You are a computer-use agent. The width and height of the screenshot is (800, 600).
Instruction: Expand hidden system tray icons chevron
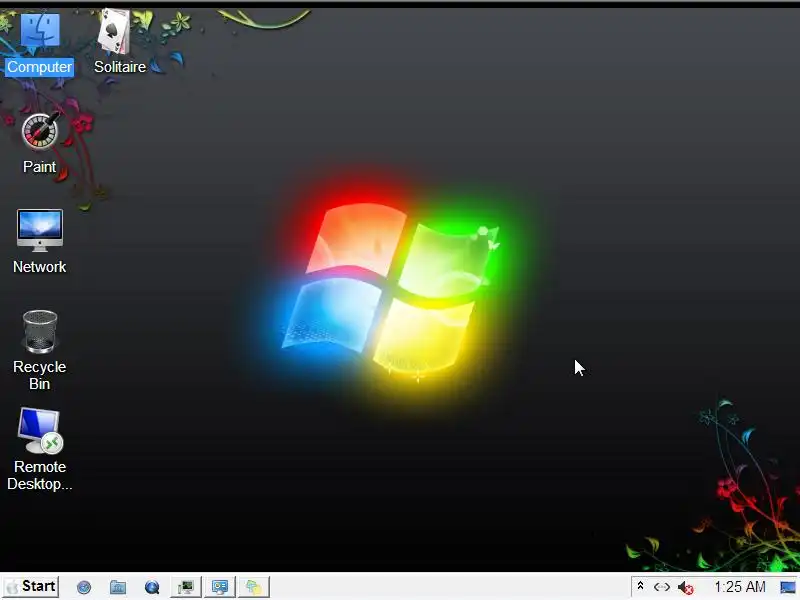640,586
